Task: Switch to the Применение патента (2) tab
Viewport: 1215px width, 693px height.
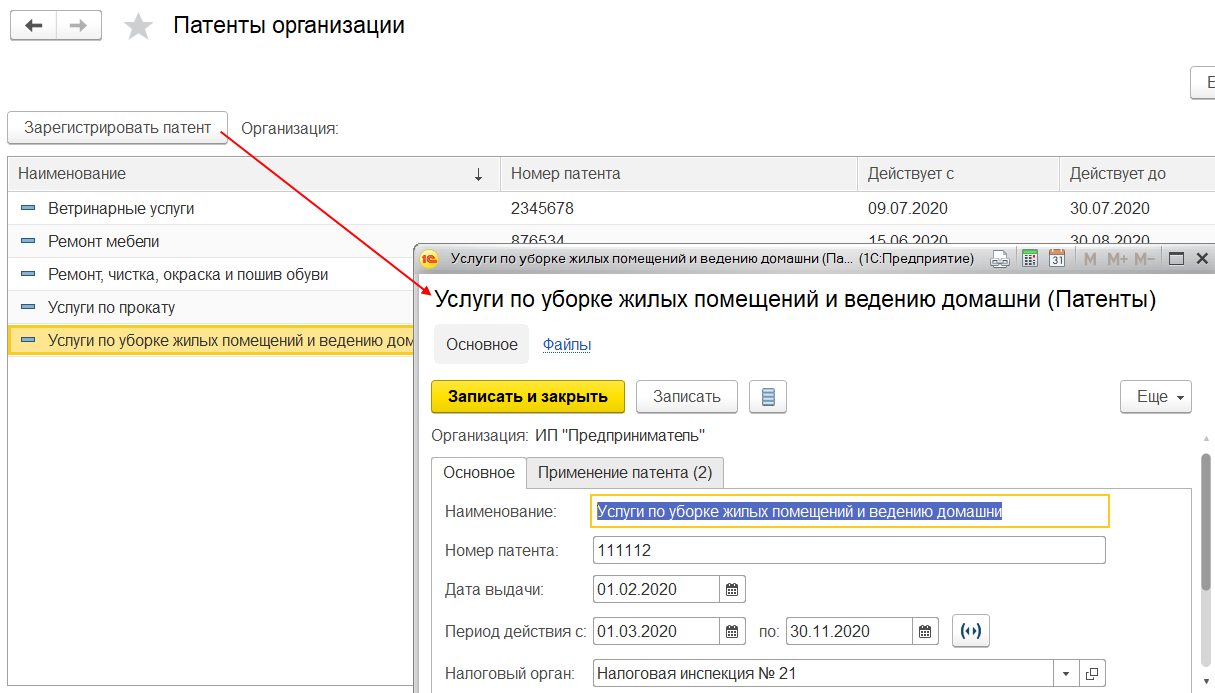Action: [x=625, y=473]
